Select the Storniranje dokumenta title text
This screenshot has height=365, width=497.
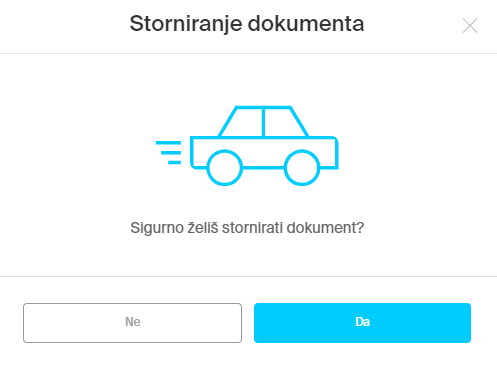(247, 24)
